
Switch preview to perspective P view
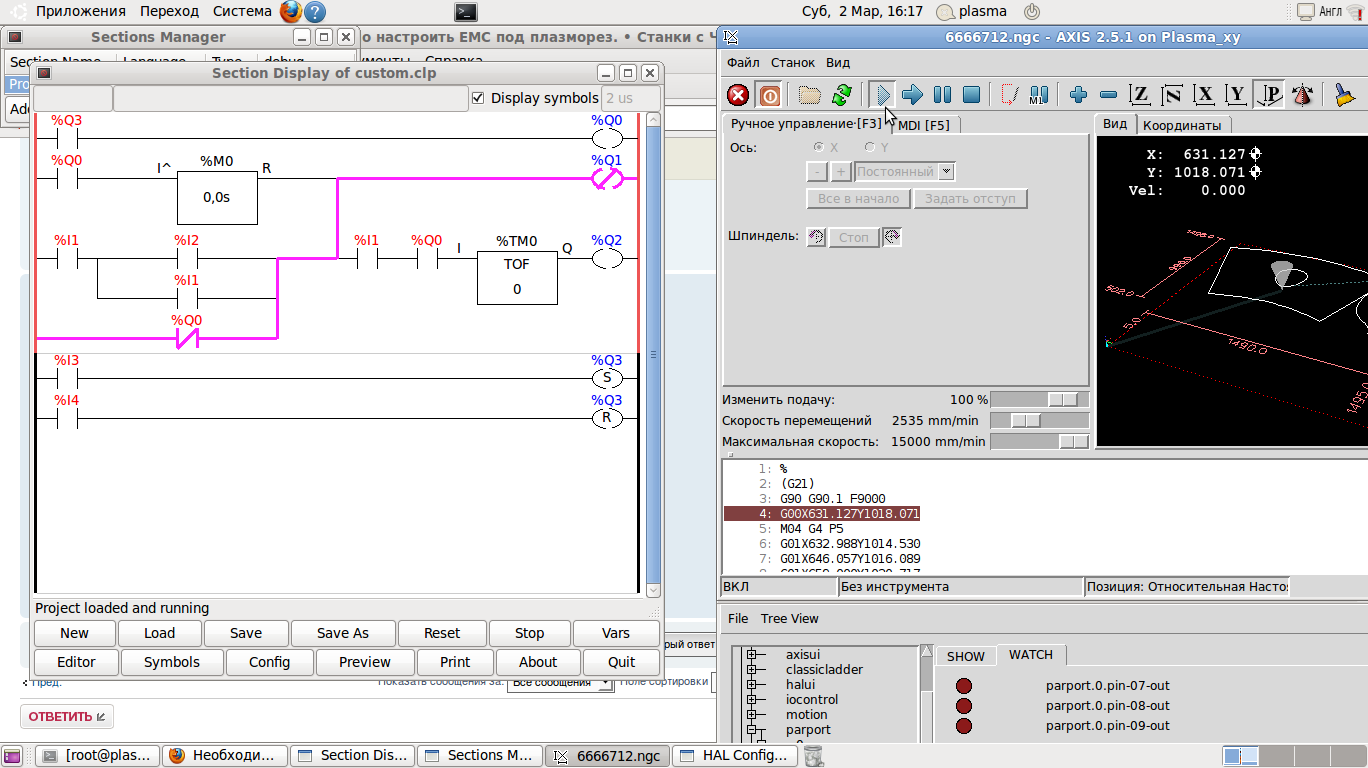click(1269, 95)
